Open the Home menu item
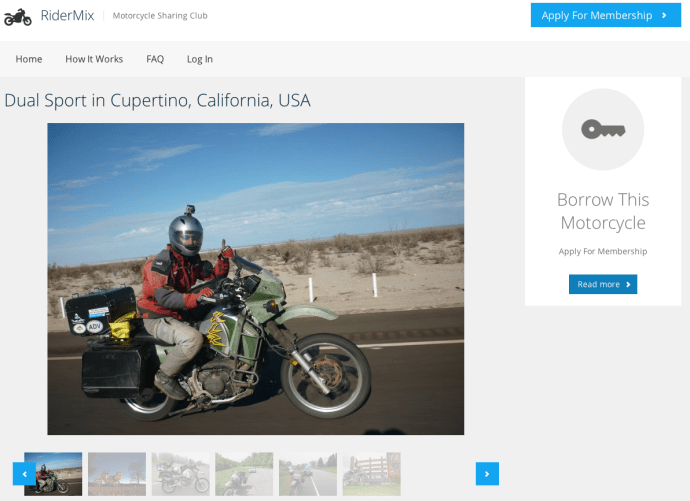690x501 pixels. click(29, 59)
